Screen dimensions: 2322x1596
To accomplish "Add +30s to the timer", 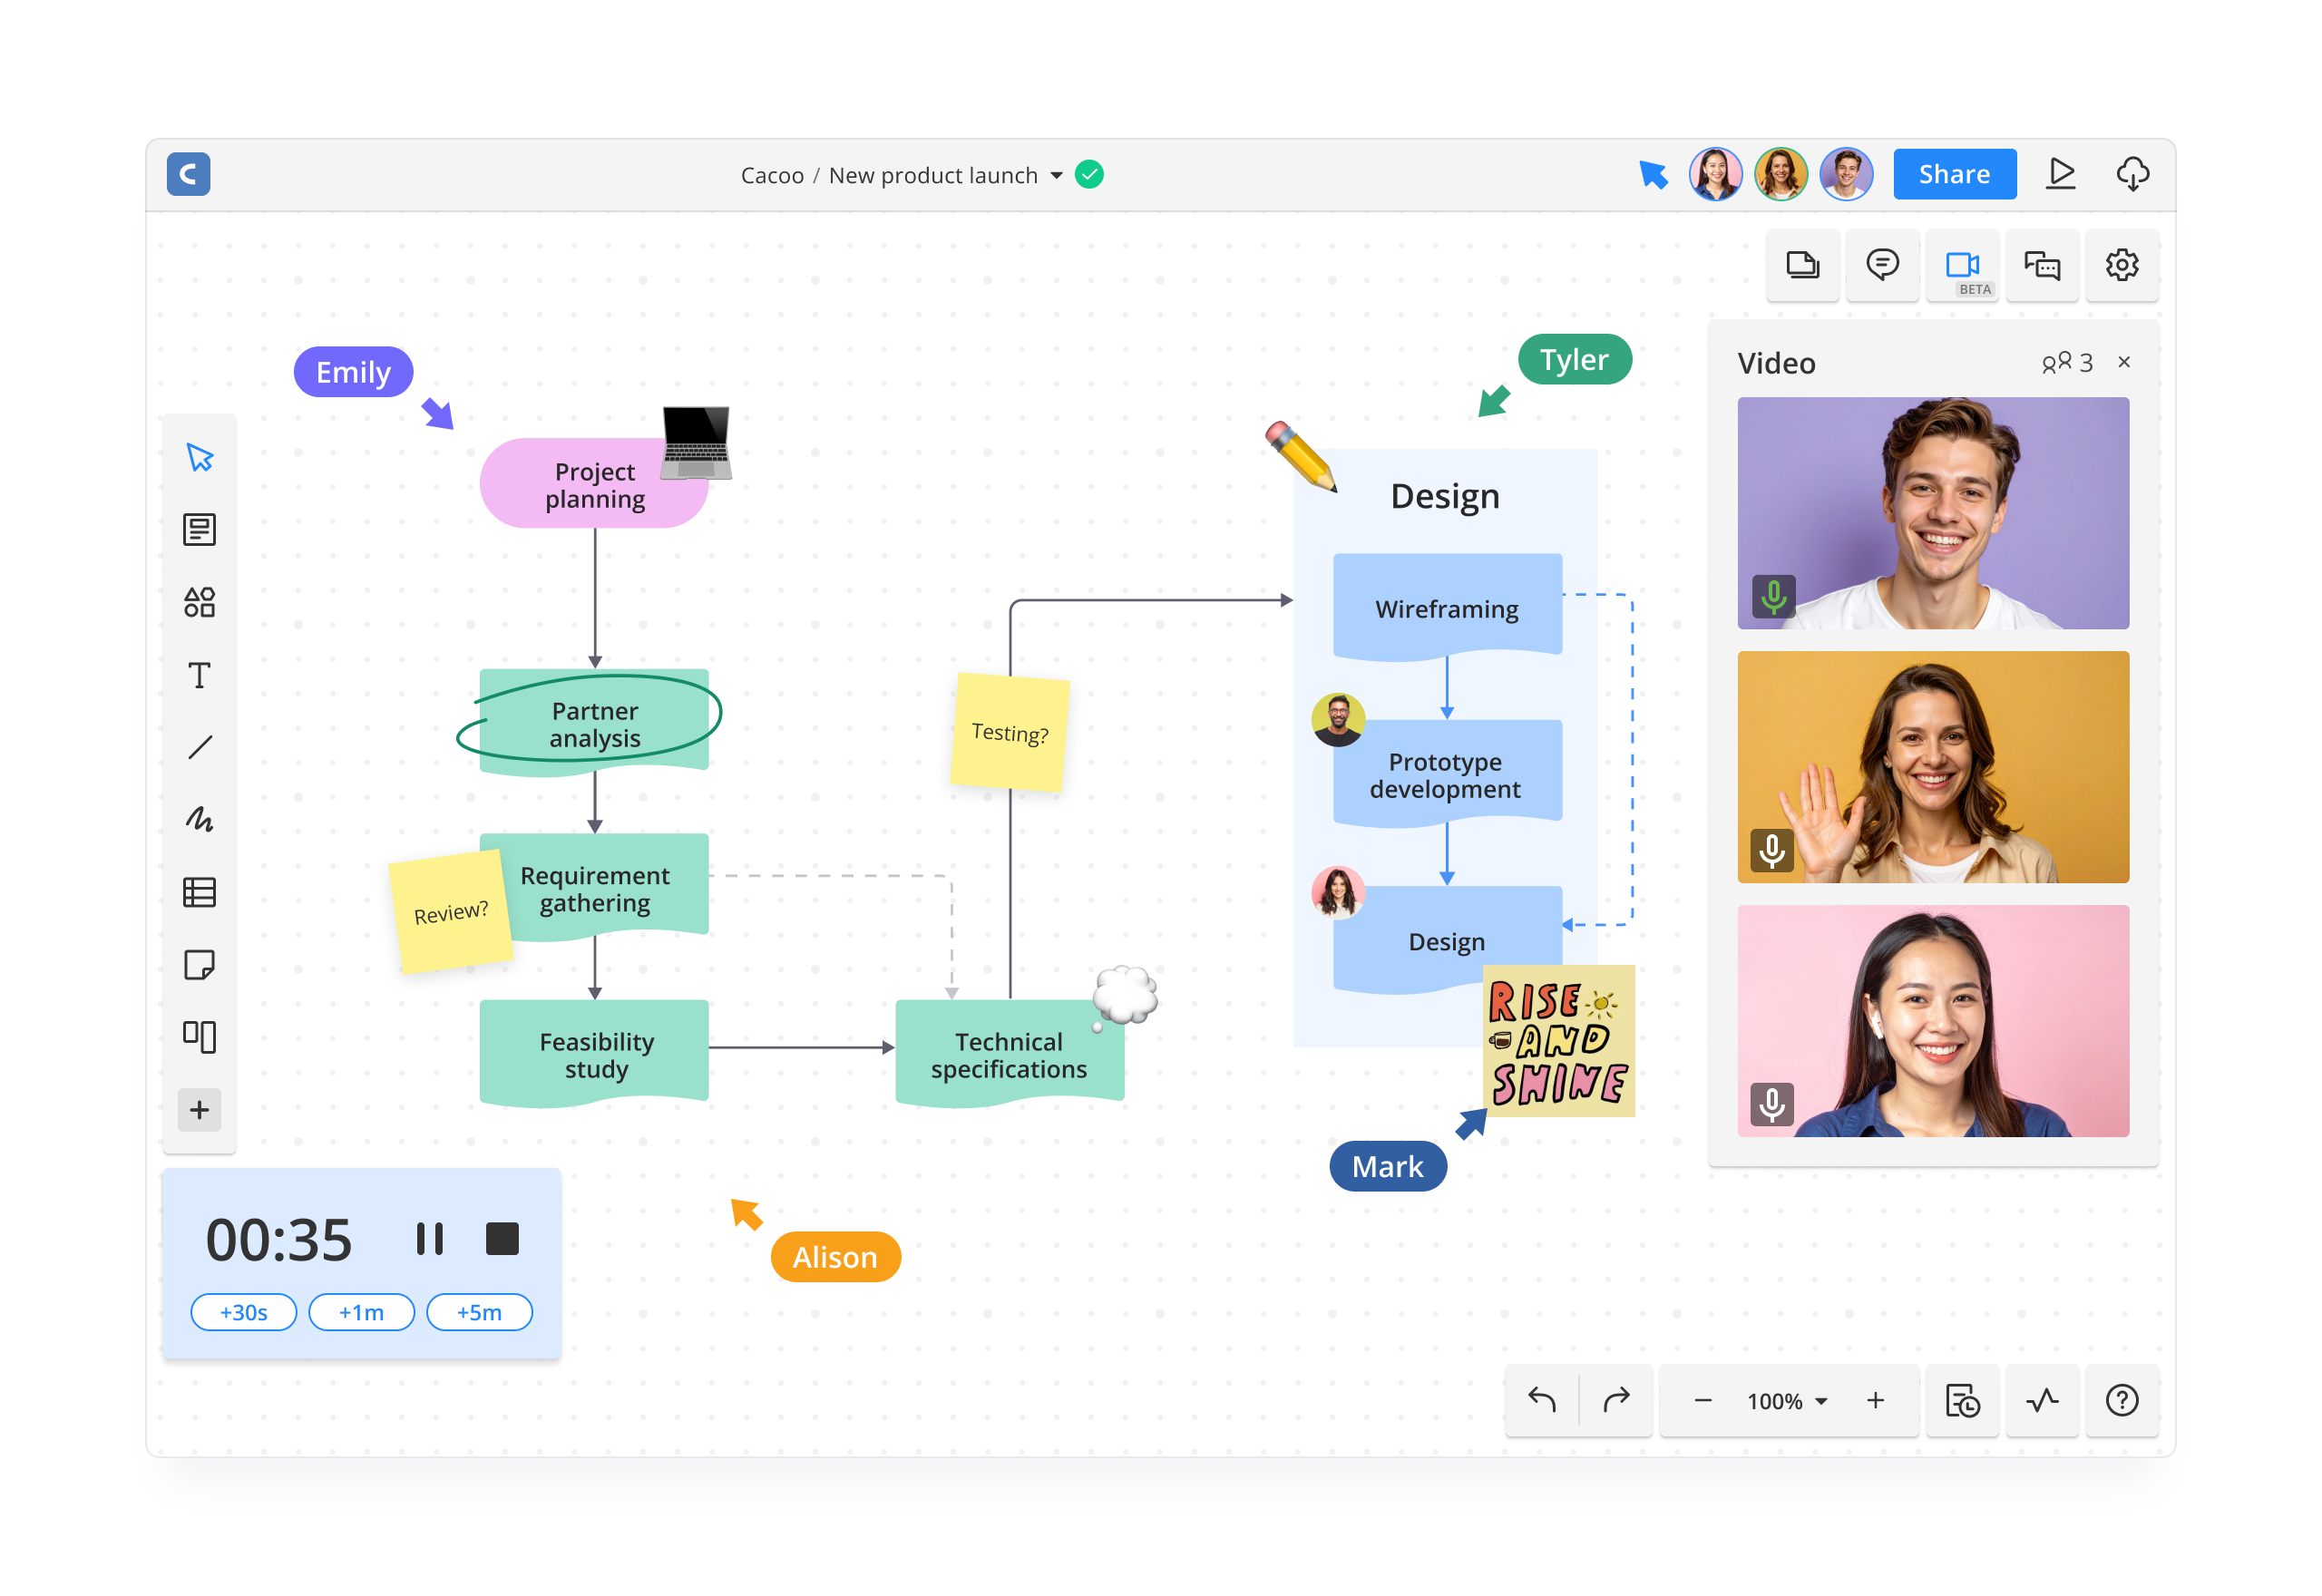I will pyautogui.click(x=243, y=1312).
